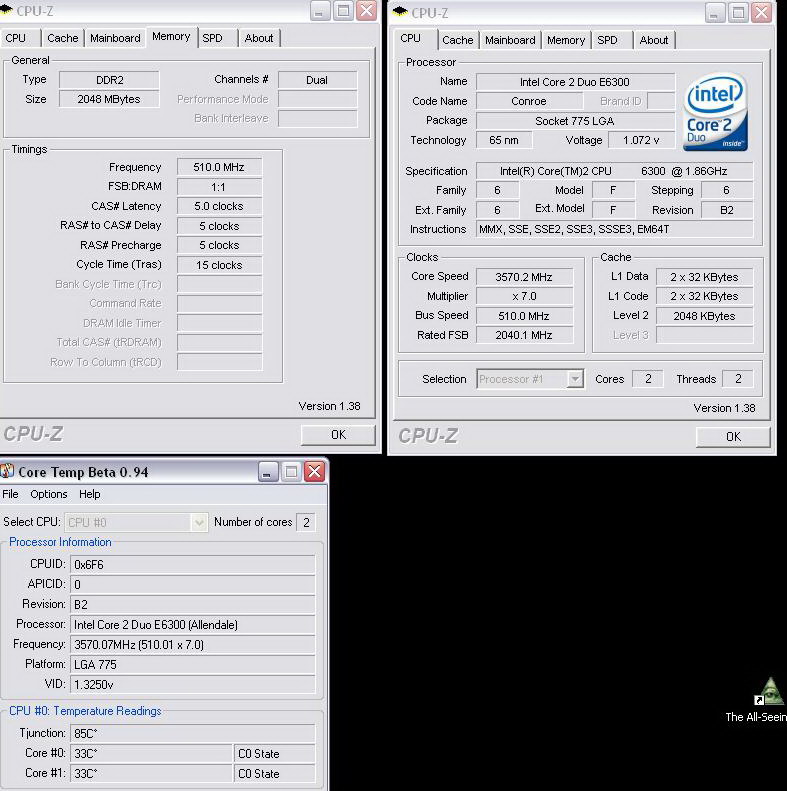Click the DDR2 memory type field
Image resolution: width=787 pixels, height=791 pixels.
[109, 80]
